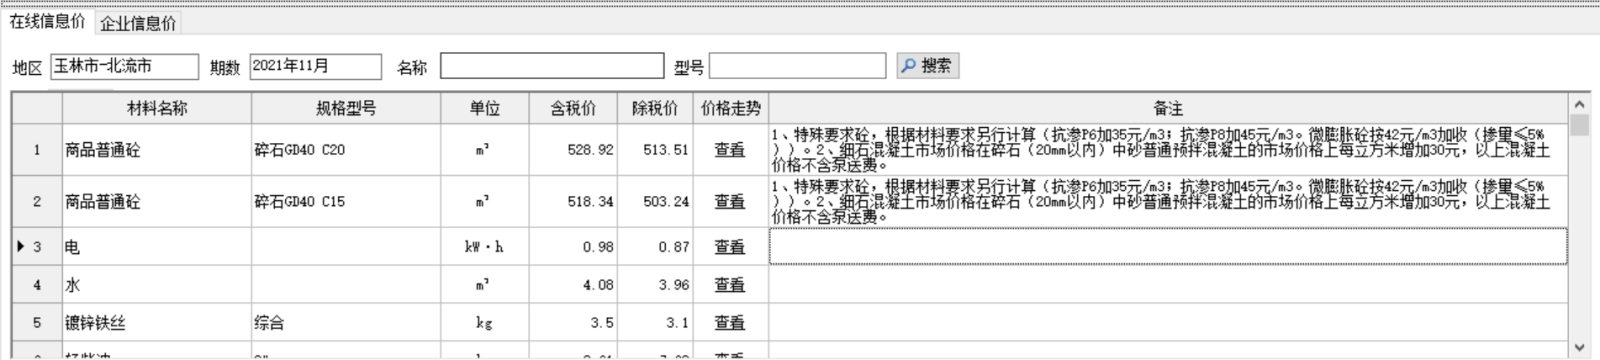This screenshot has width=1600, height=360.
Task: Click the empty remarks cell of 电 row
Action: (x=1168, y=247)
